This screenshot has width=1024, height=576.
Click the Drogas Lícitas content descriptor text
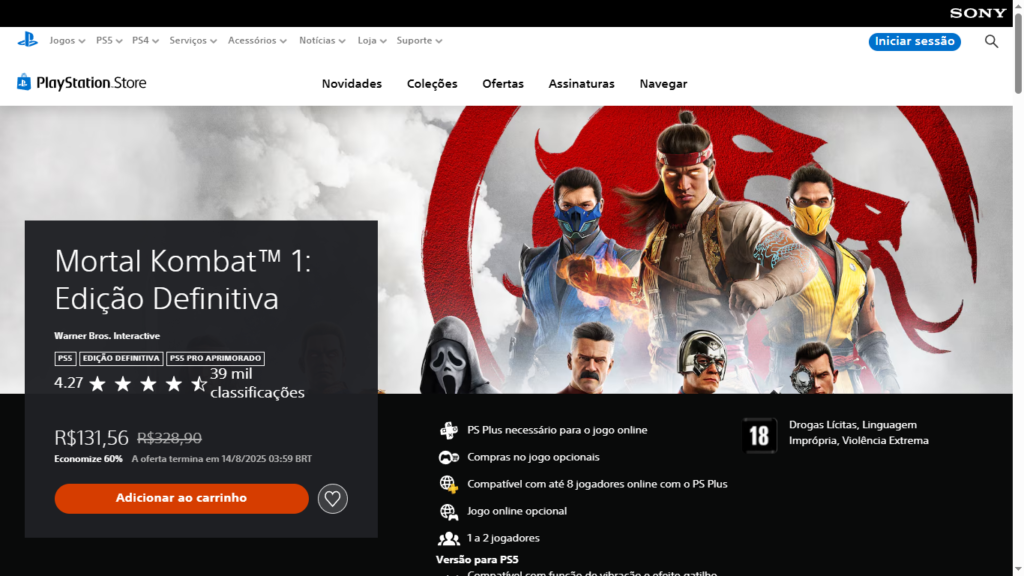tap(858, 432)
